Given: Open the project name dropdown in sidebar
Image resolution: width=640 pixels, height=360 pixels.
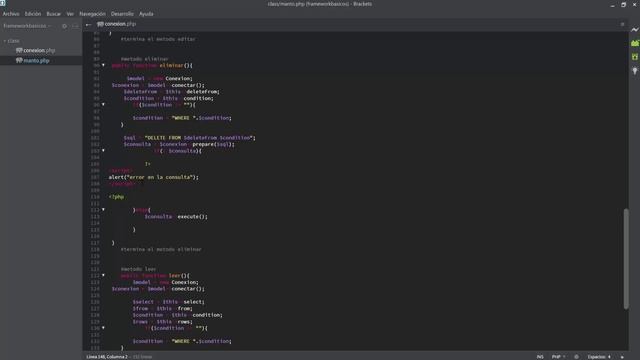Looking at the screenshot, I should [x=27, y=26].
